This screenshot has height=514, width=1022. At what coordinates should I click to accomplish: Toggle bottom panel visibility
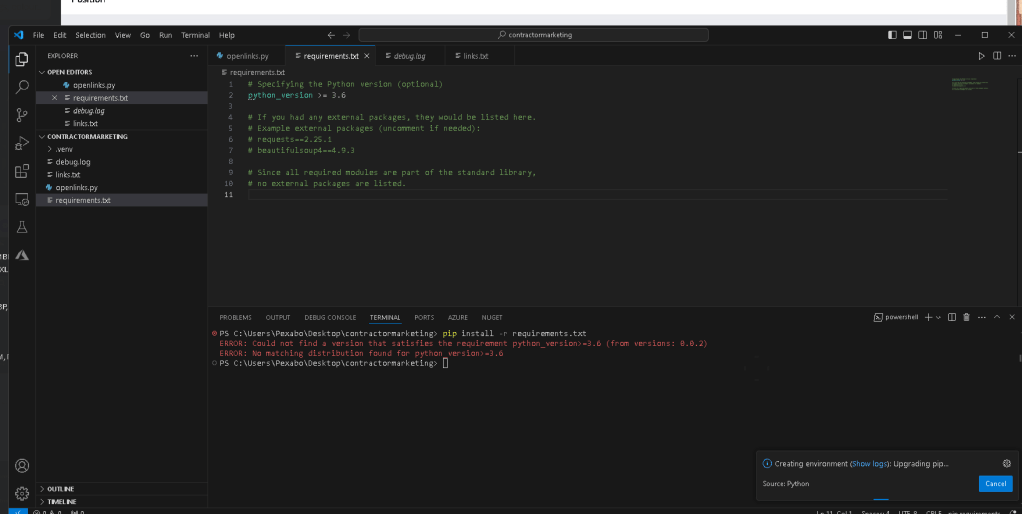point(907,35)
